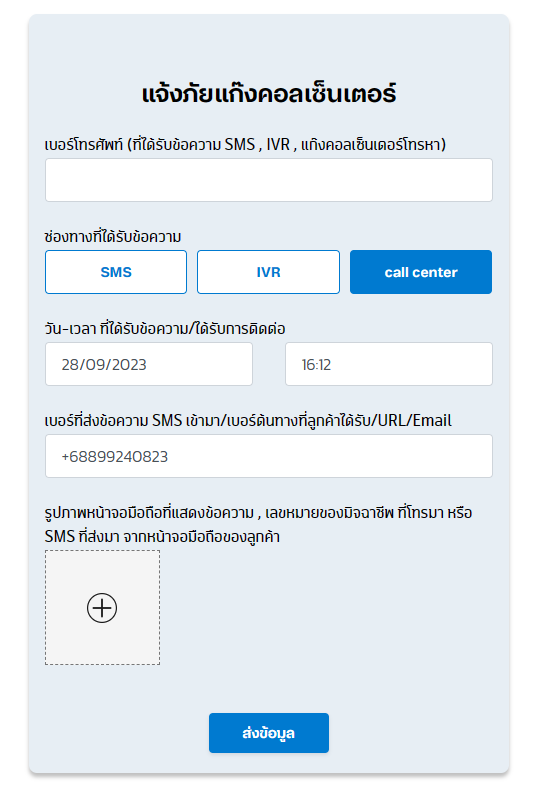Choose the IVR channel option
Image resolution: width=540 pixels, height=809 pixels.
click(268, 272)
